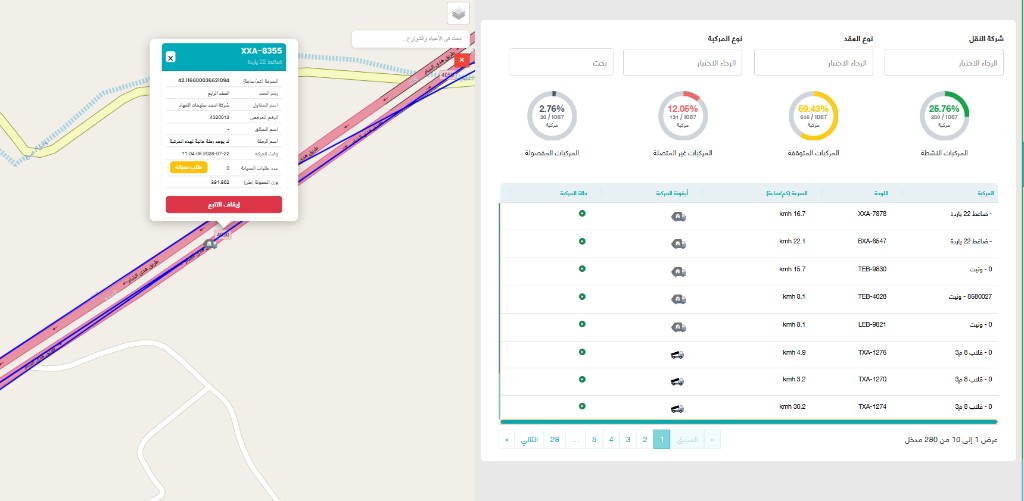Click the vehicle icon in TED-4028 row
Viewport: 1024px width, 501px height.
pos(679,299)
